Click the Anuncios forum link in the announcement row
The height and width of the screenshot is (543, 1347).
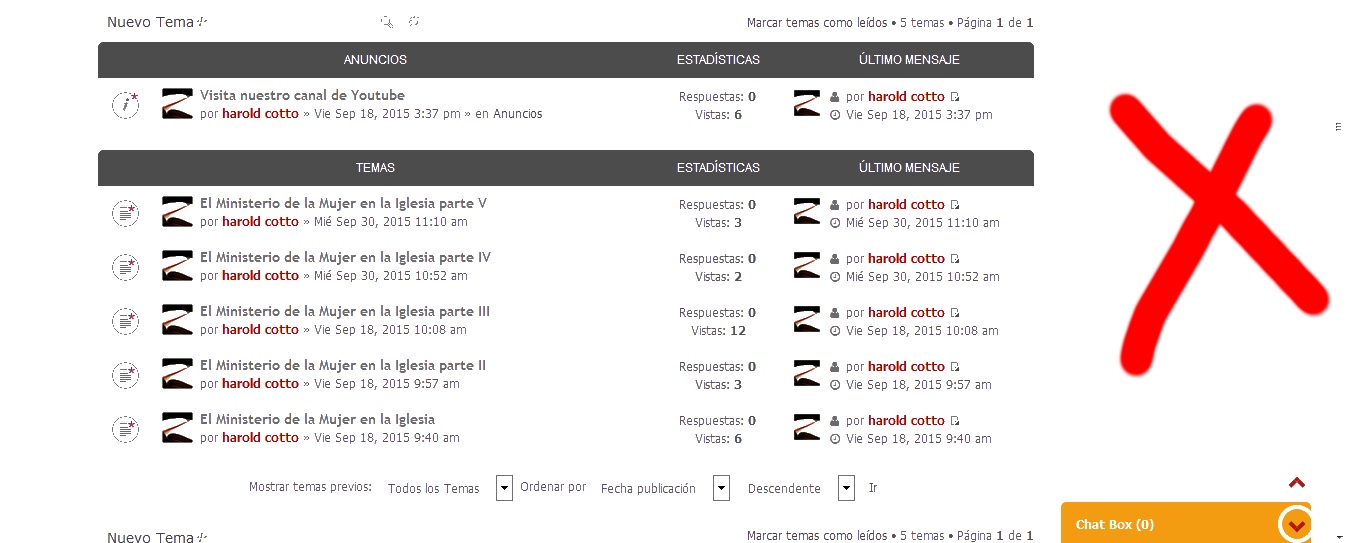pyautogui.click(x=518, y=114)
